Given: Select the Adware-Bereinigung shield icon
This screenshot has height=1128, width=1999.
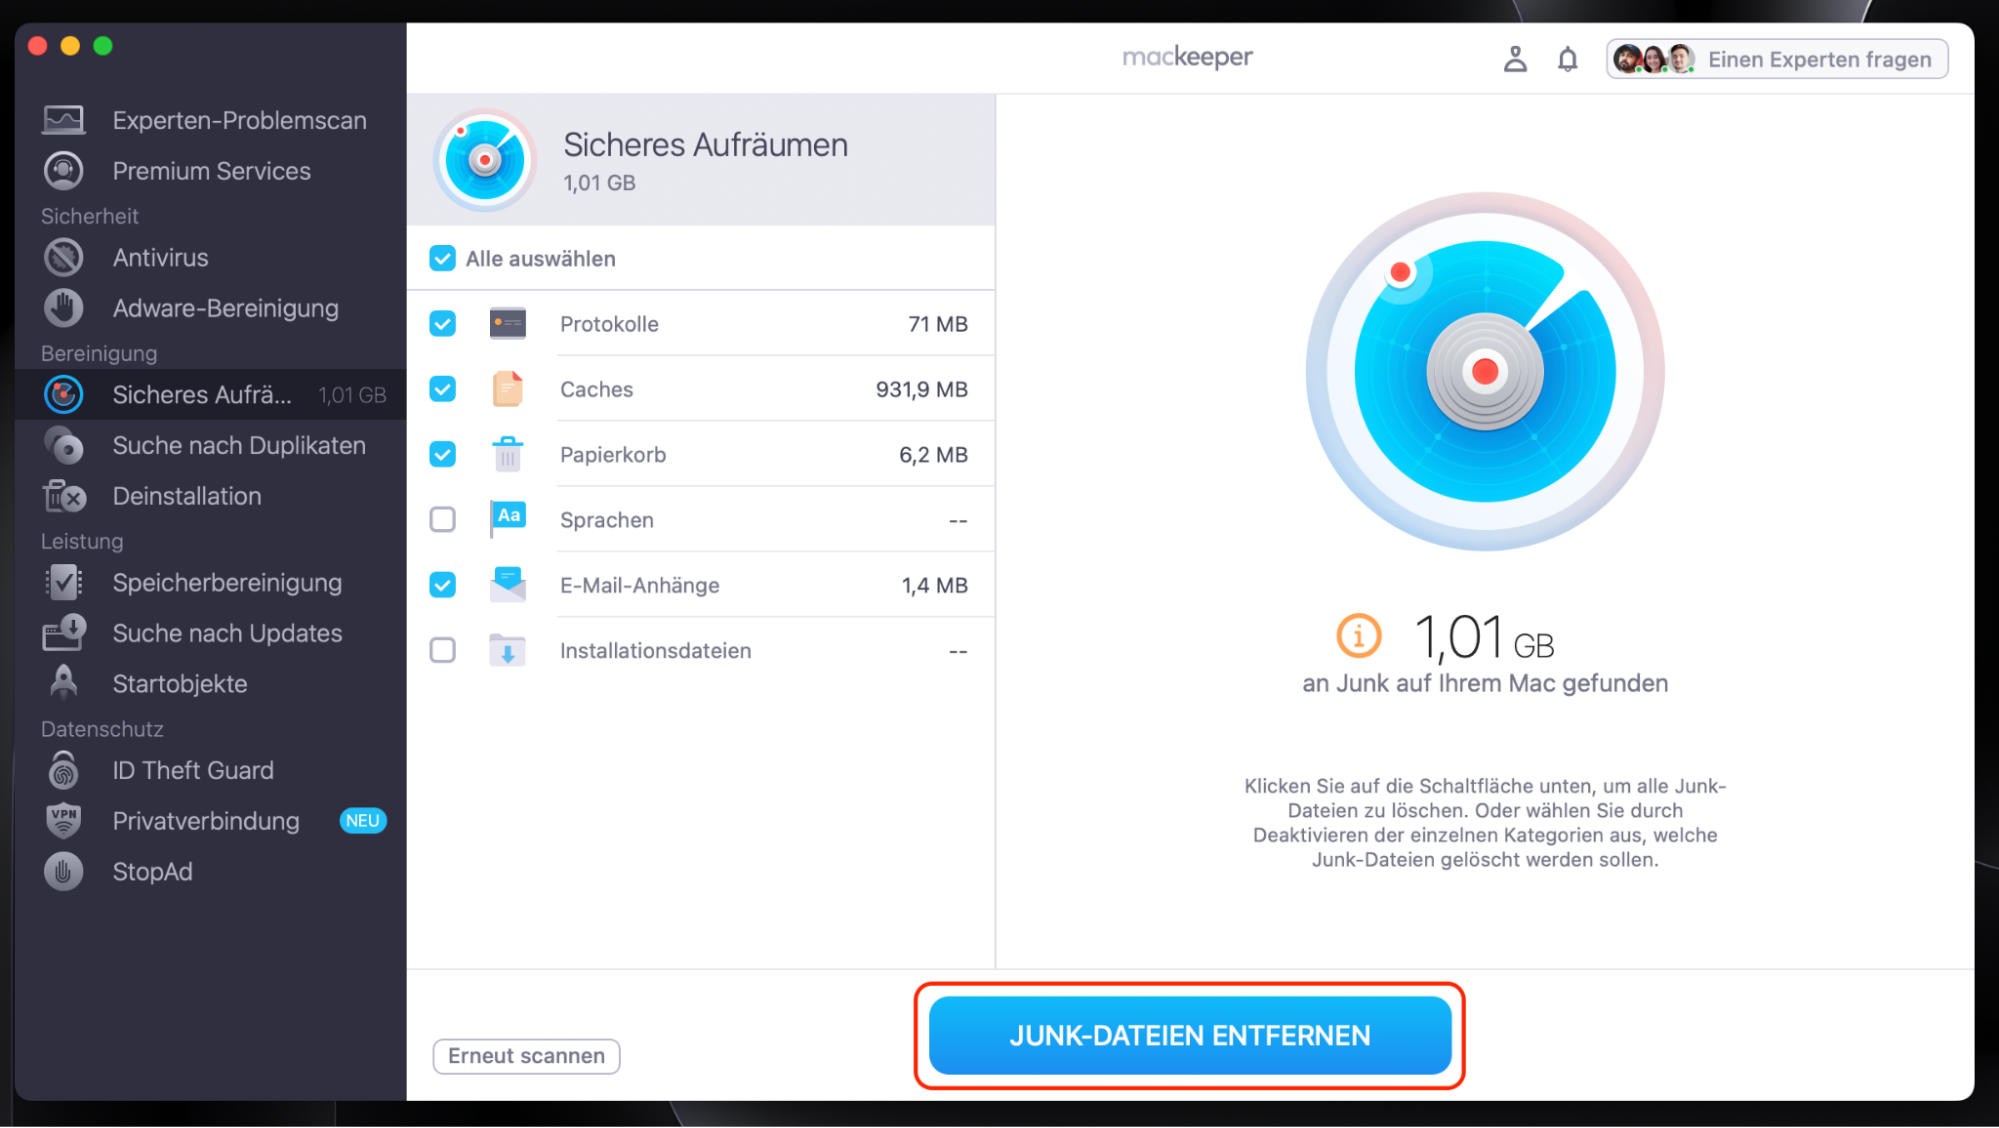Looking at the screenshot, I should coord(63,307).
